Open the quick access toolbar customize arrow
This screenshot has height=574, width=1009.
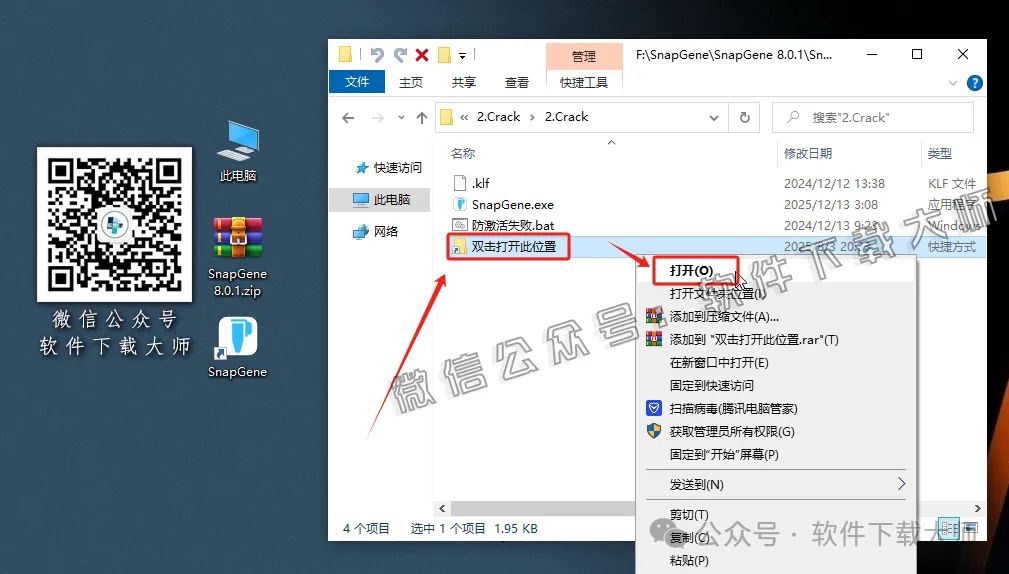click(462, 56)
